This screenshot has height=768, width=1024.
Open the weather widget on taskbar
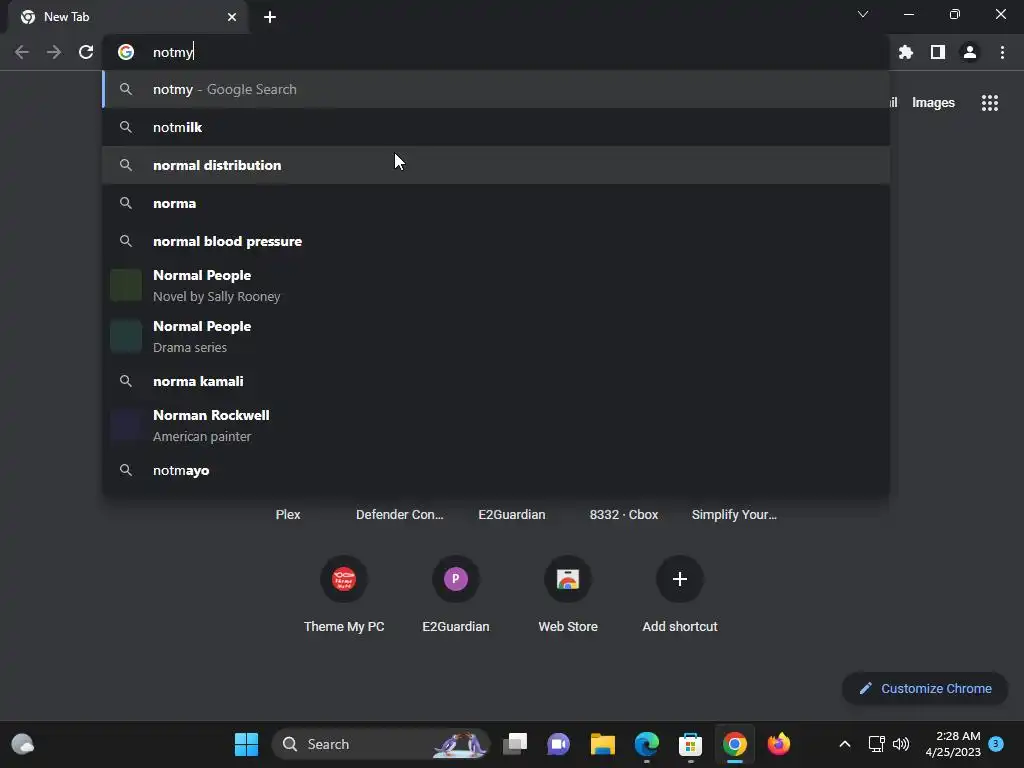pos(23,744)
